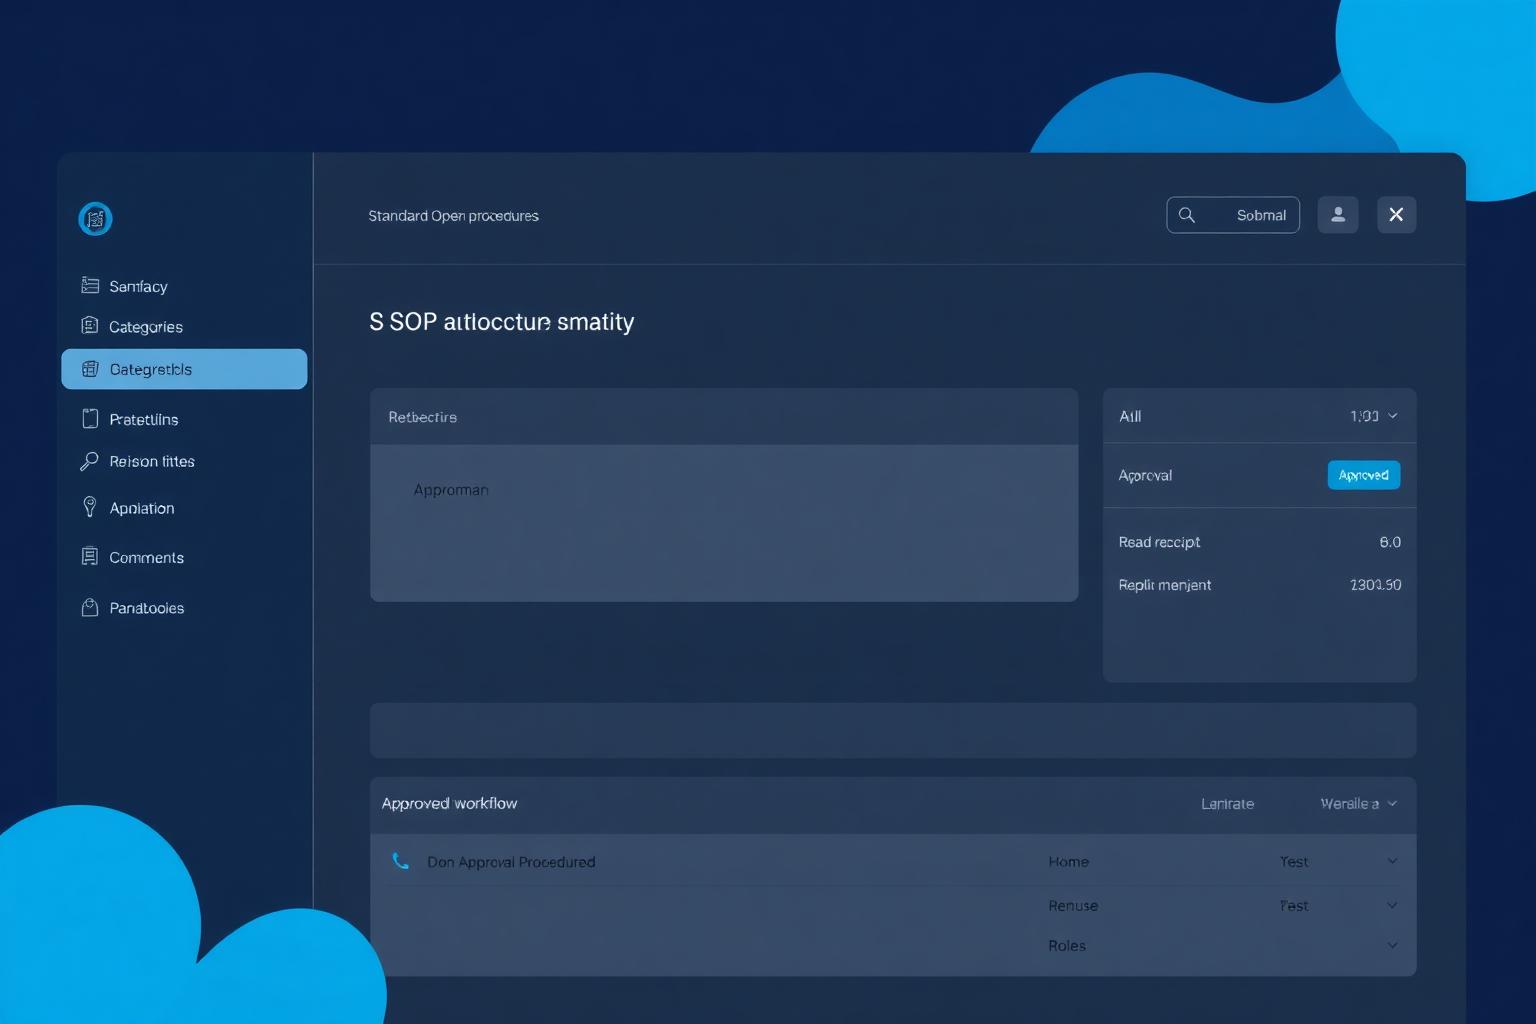This screenshot has height=1024, width=1536.
Task: Open the user profile icon button
Action: tap(1338, 215)
